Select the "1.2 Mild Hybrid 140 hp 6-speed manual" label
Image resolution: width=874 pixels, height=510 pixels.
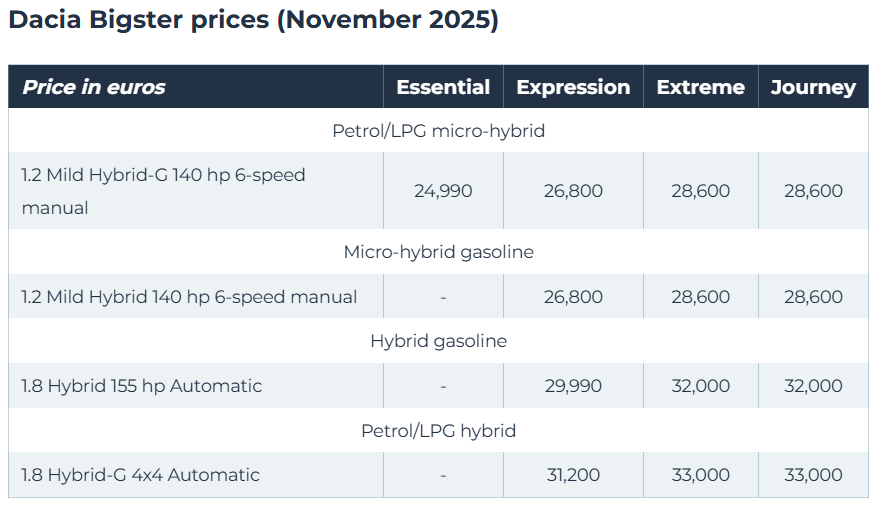click(x=189, y=297)
